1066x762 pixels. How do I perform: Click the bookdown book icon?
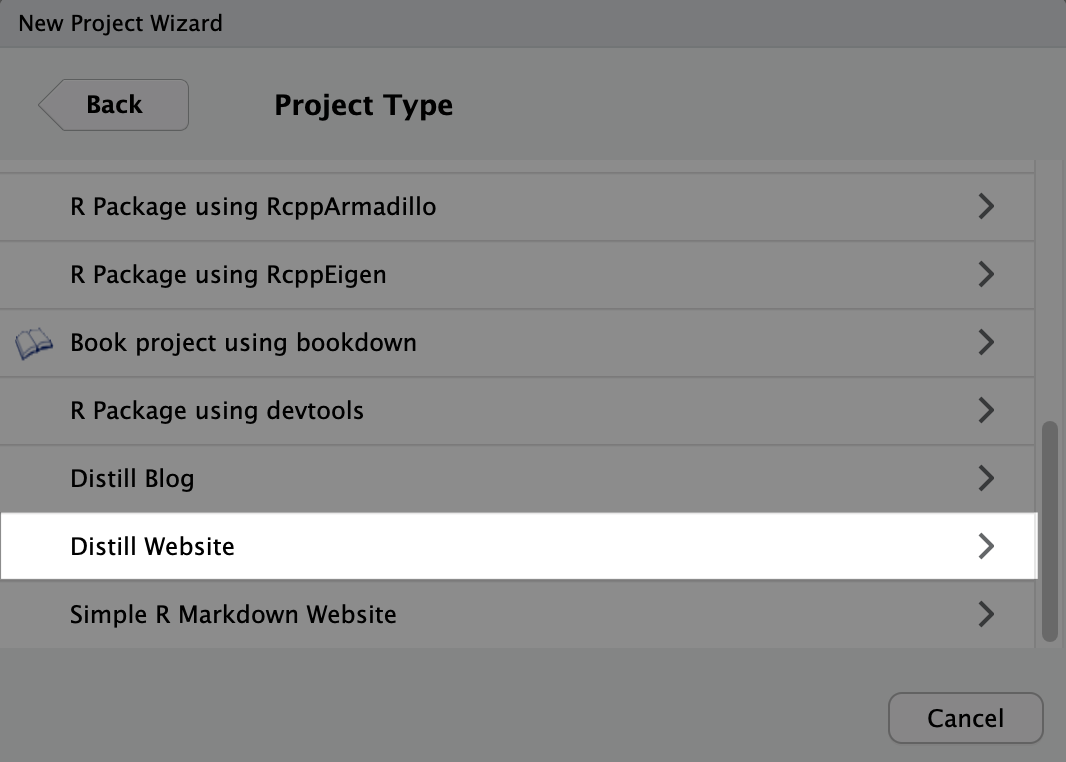coord(34,344)
